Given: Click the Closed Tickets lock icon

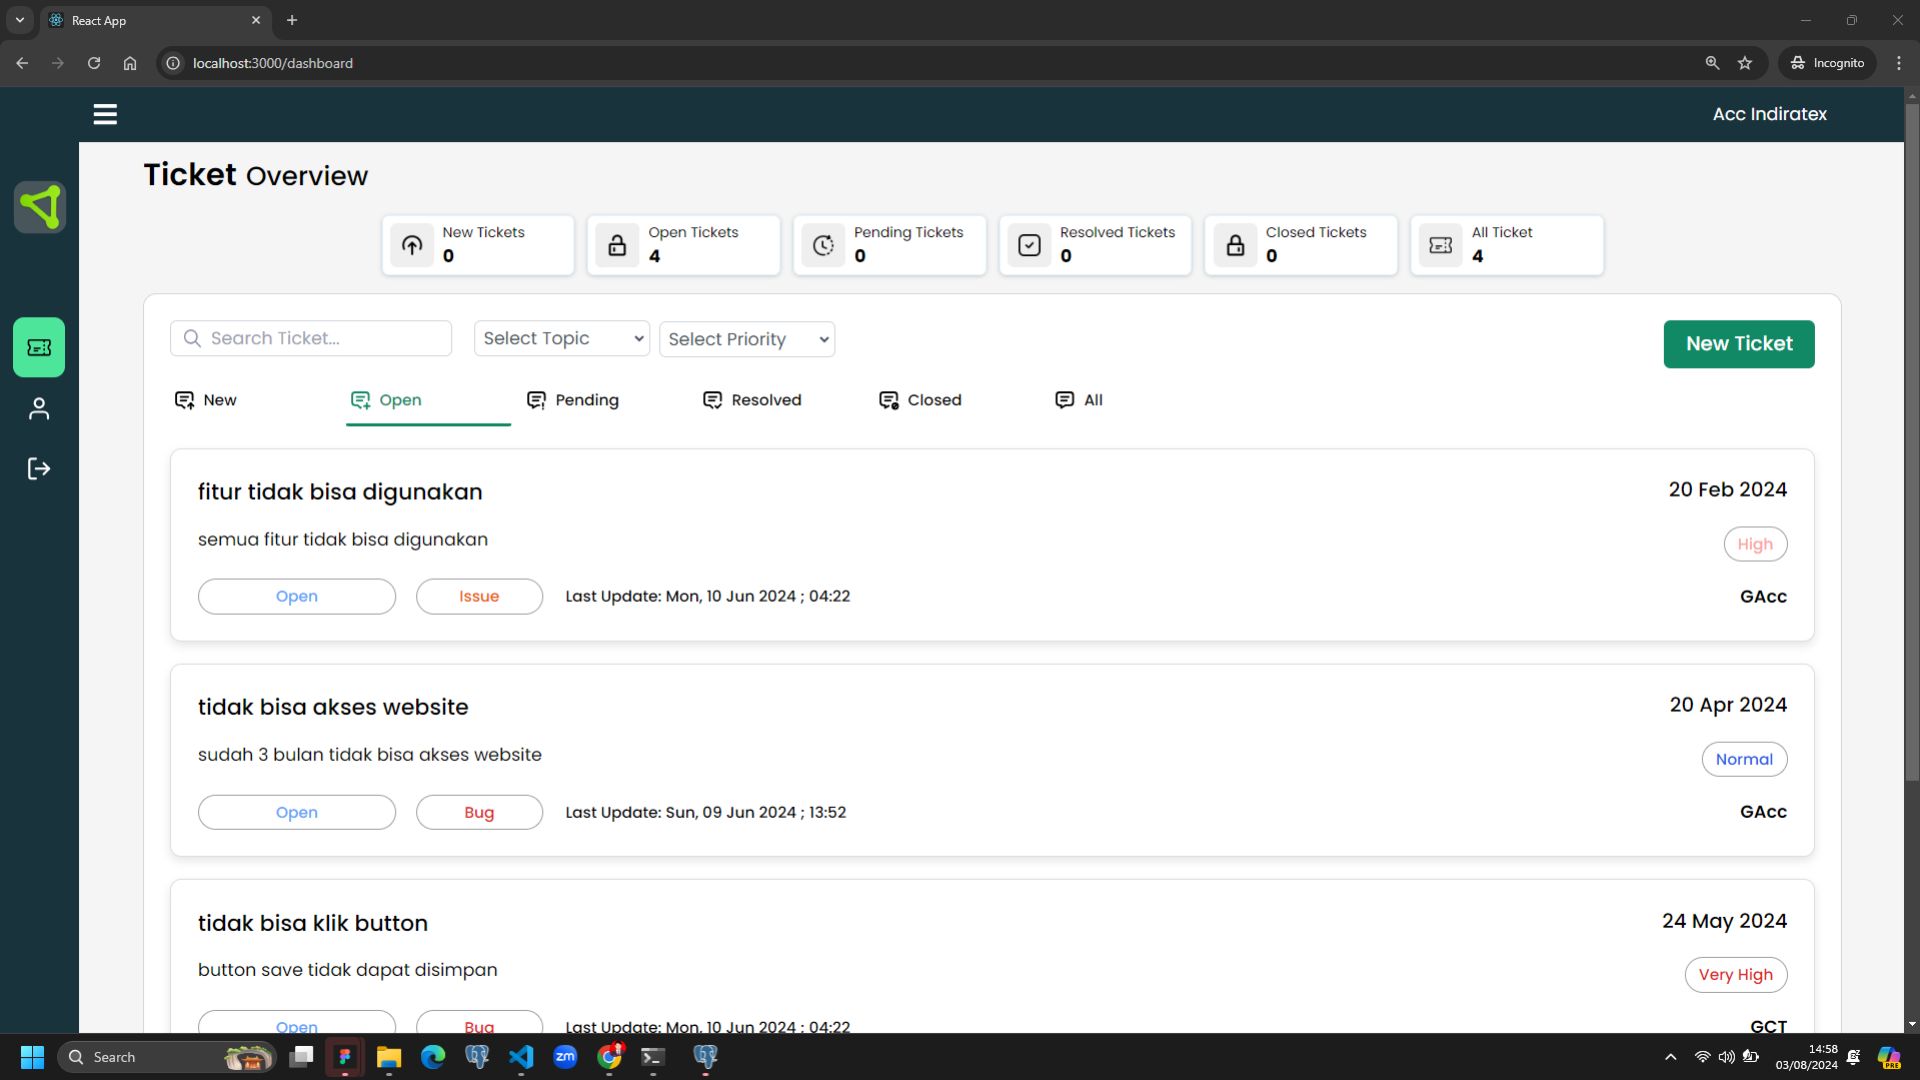Looking at the screenshot, I should pos(1235,245).
